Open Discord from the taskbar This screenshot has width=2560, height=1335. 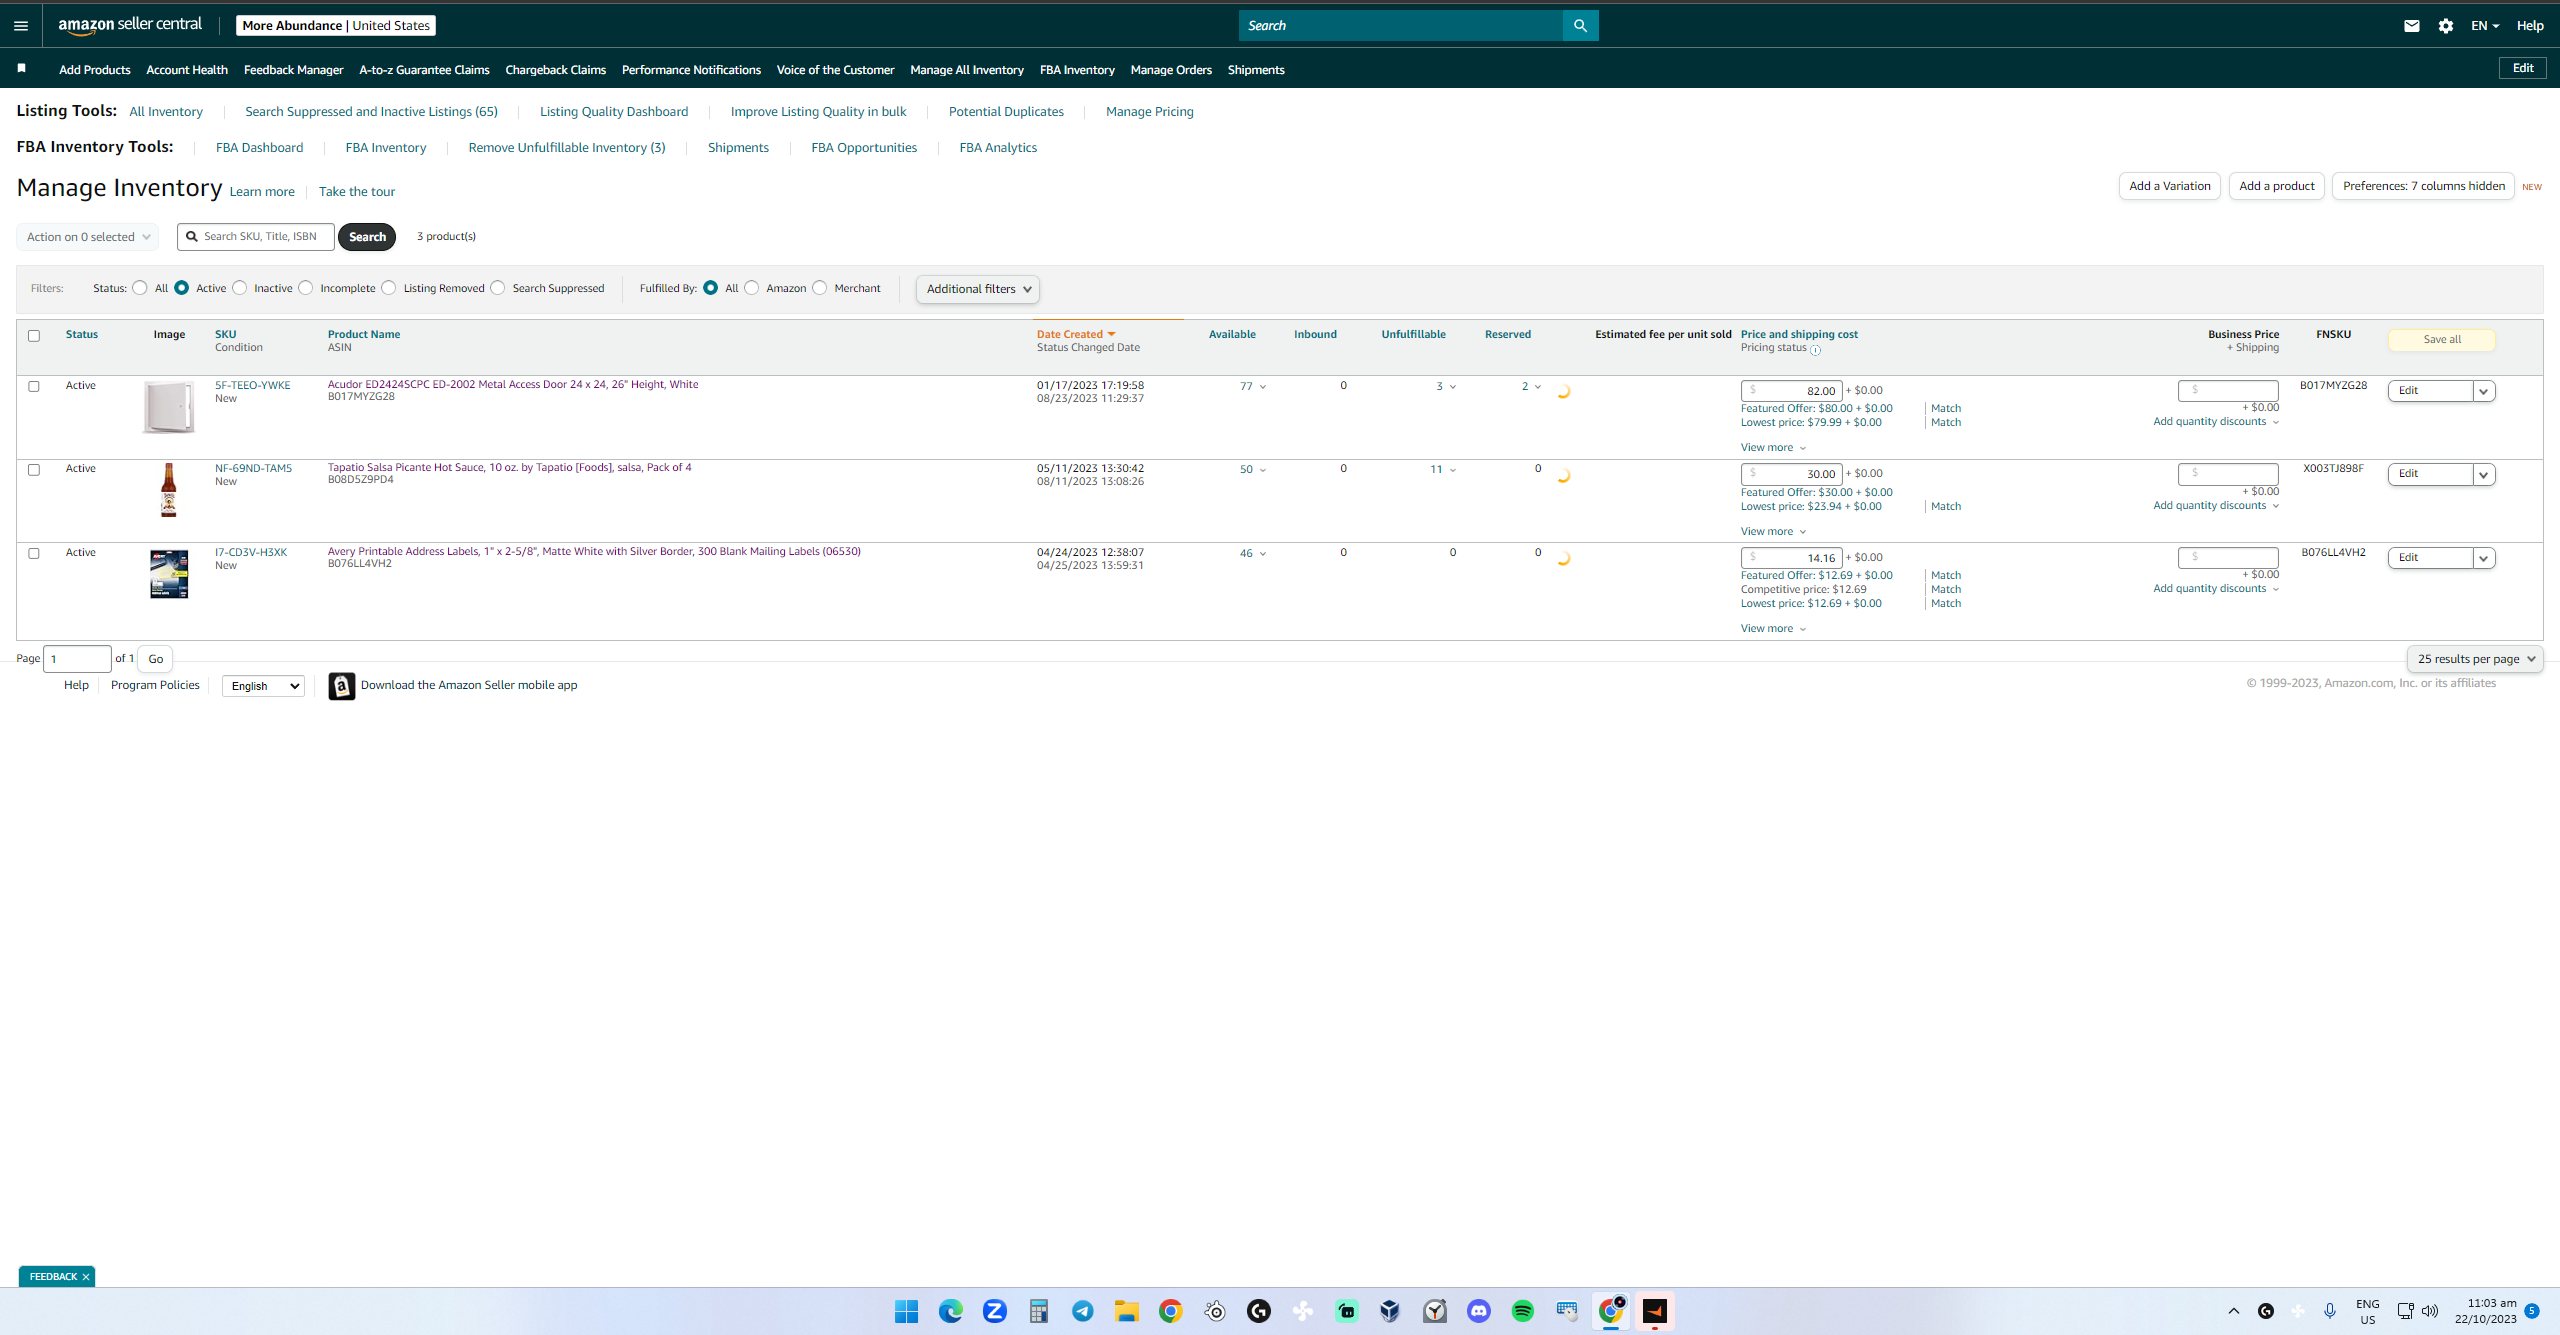(1479, 1311)
